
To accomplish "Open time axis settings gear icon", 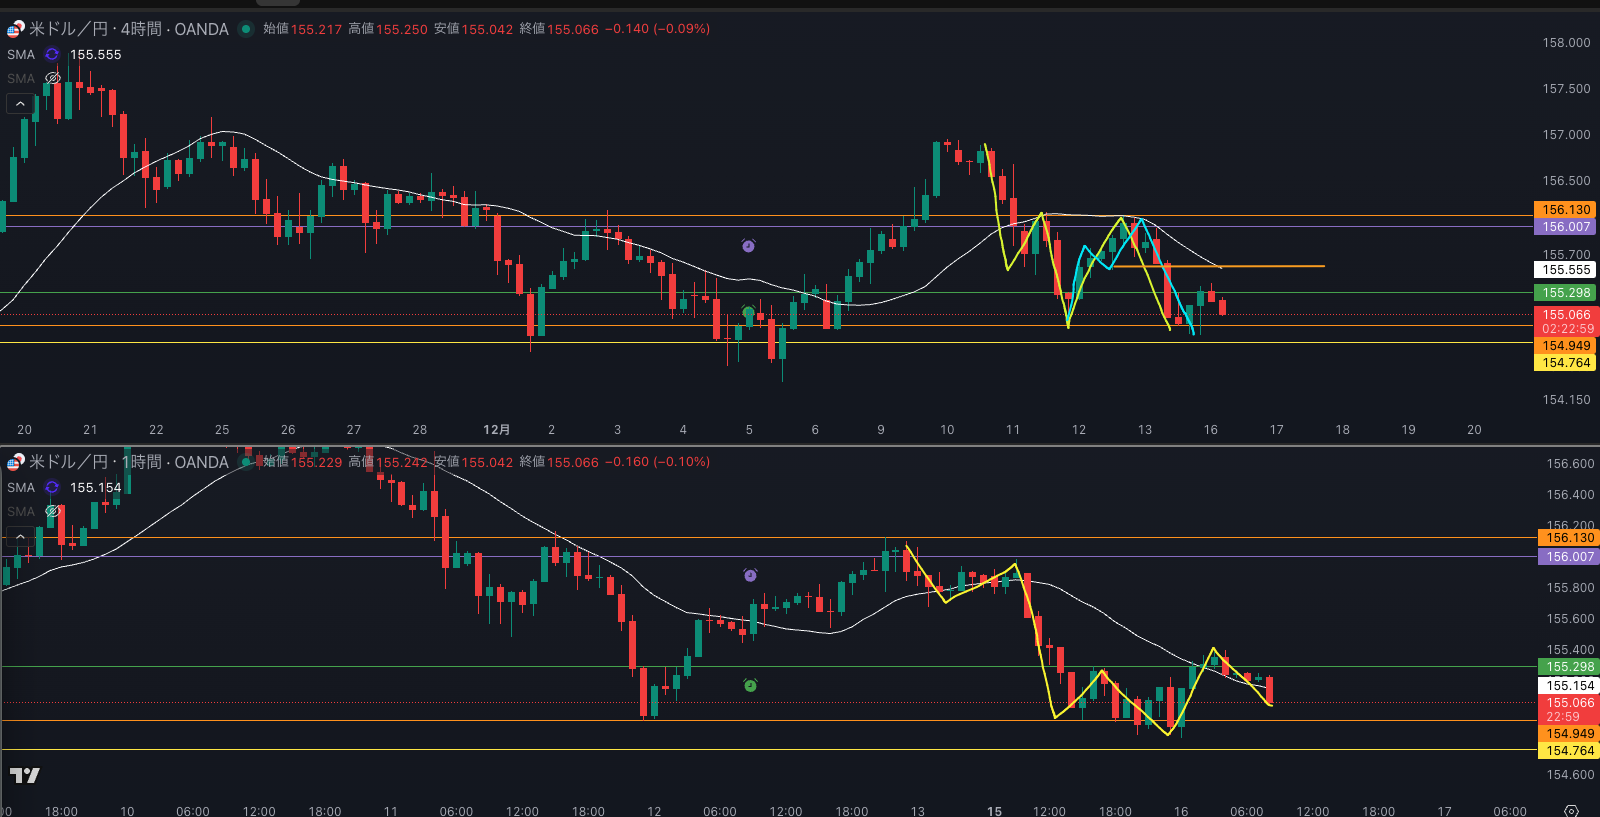I will 1571,810.
